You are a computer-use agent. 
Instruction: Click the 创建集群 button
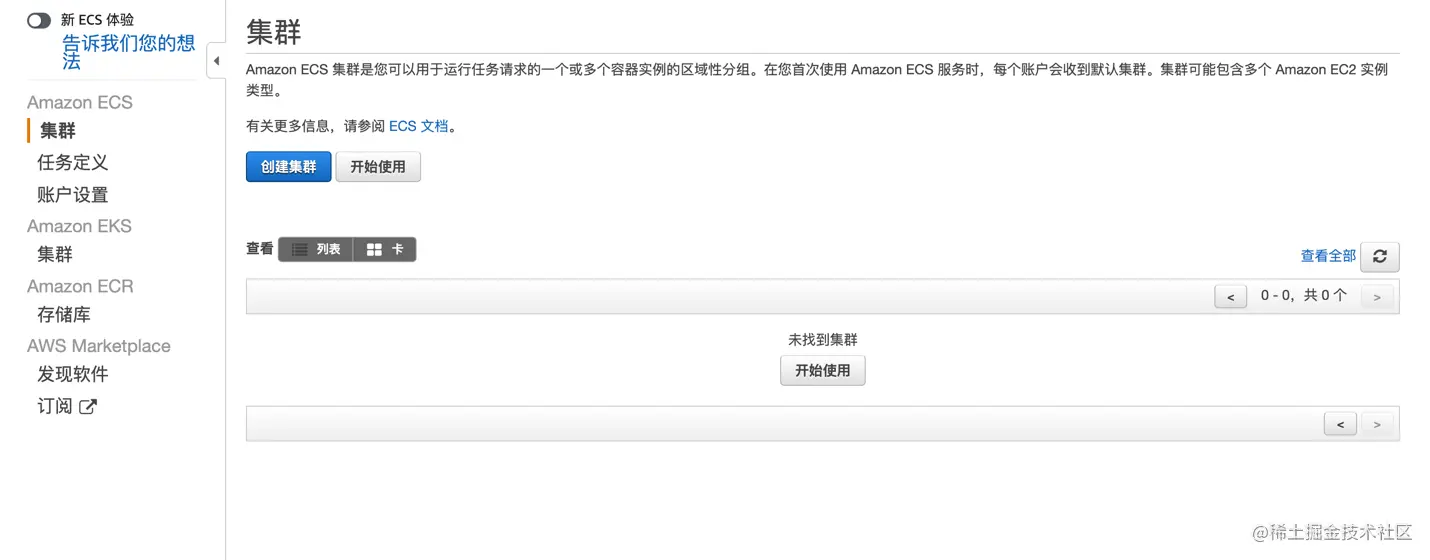click(x=288, y=167)
